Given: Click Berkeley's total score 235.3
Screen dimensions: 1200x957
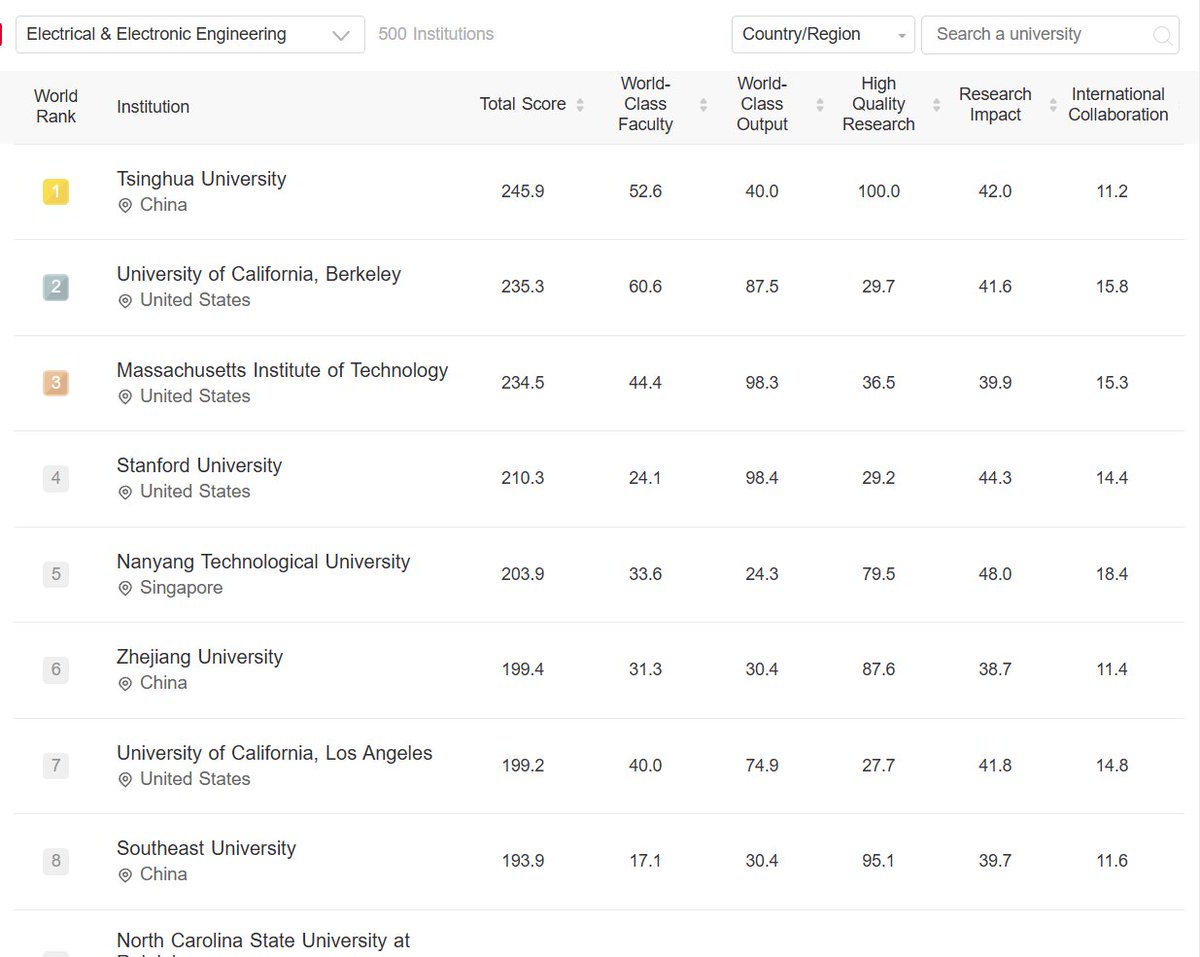Looking at the screenshot, I should point(523,287).
